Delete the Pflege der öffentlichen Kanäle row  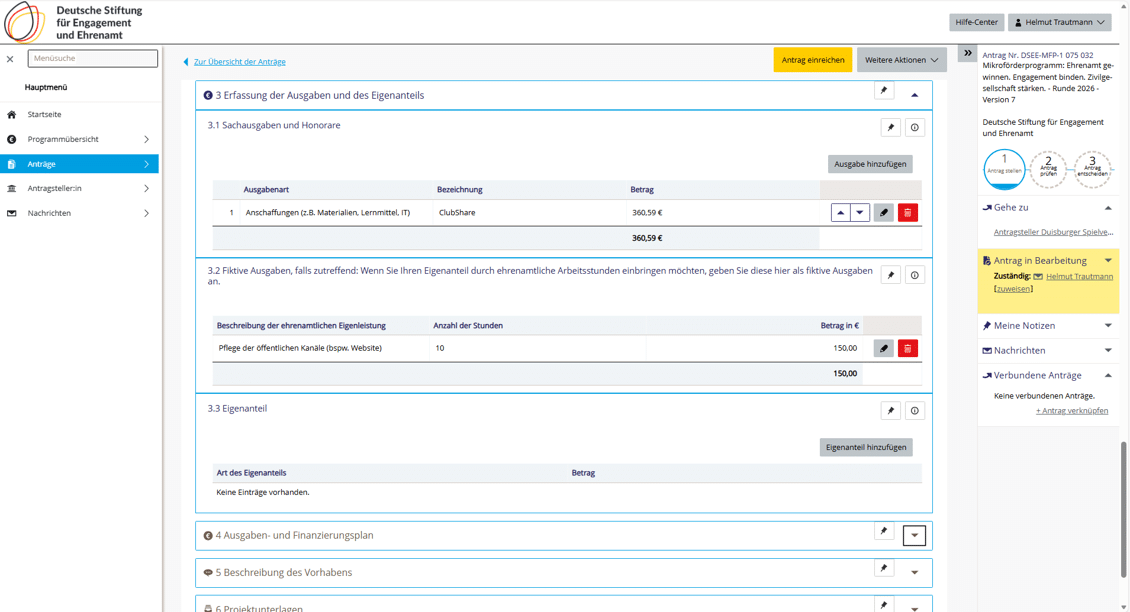(x=907, y=349)
